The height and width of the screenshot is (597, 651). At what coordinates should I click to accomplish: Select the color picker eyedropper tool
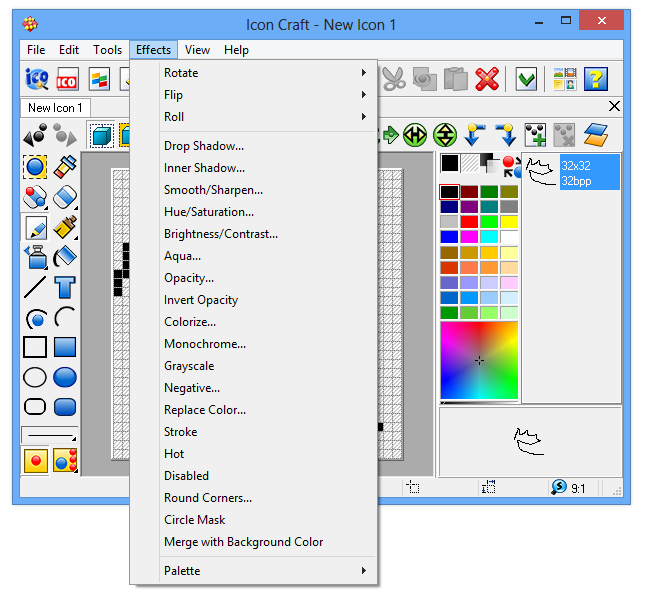tap(65, 167)
